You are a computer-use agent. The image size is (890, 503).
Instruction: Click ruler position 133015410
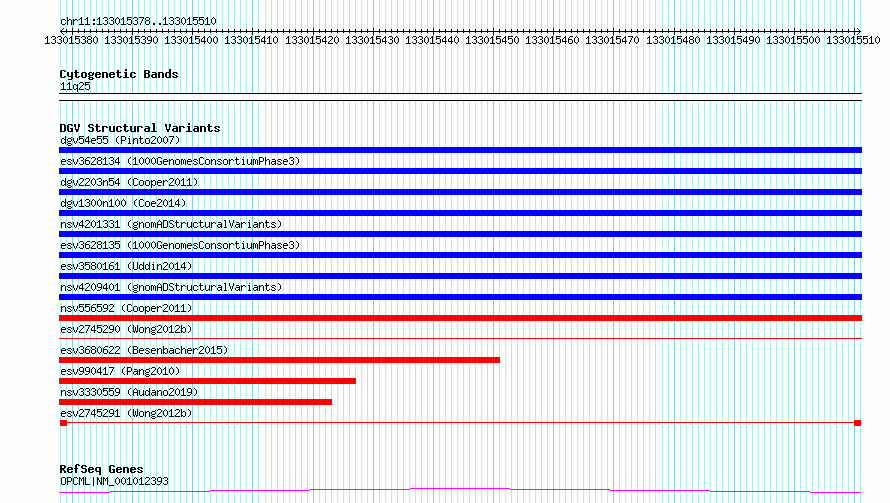pyautogui.click(x=251, y=40)
